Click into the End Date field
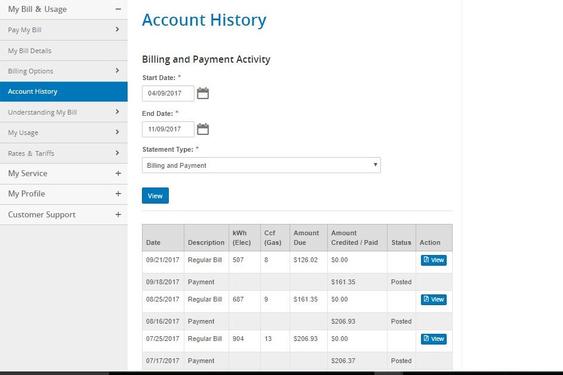Image resolution: width=563 pixels, height=375 pixels. point(168,129)
